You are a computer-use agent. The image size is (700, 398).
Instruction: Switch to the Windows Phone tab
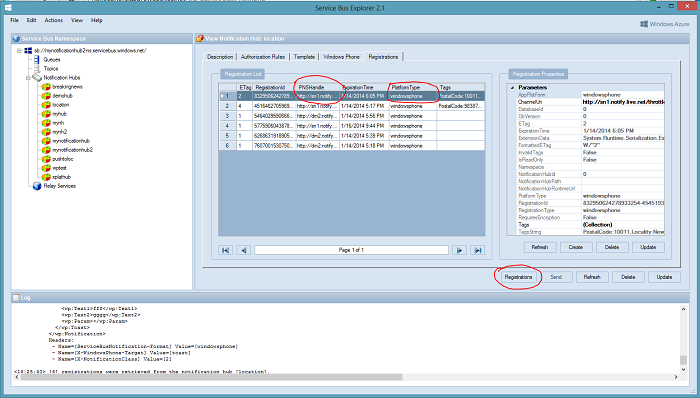342,57
